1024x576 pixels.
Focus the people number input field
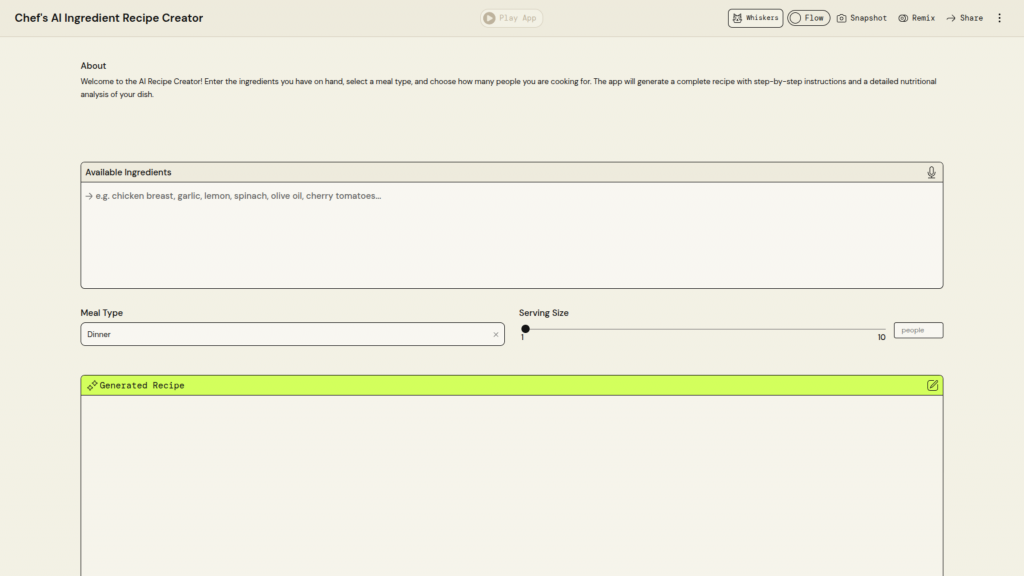tap(917, 330)
